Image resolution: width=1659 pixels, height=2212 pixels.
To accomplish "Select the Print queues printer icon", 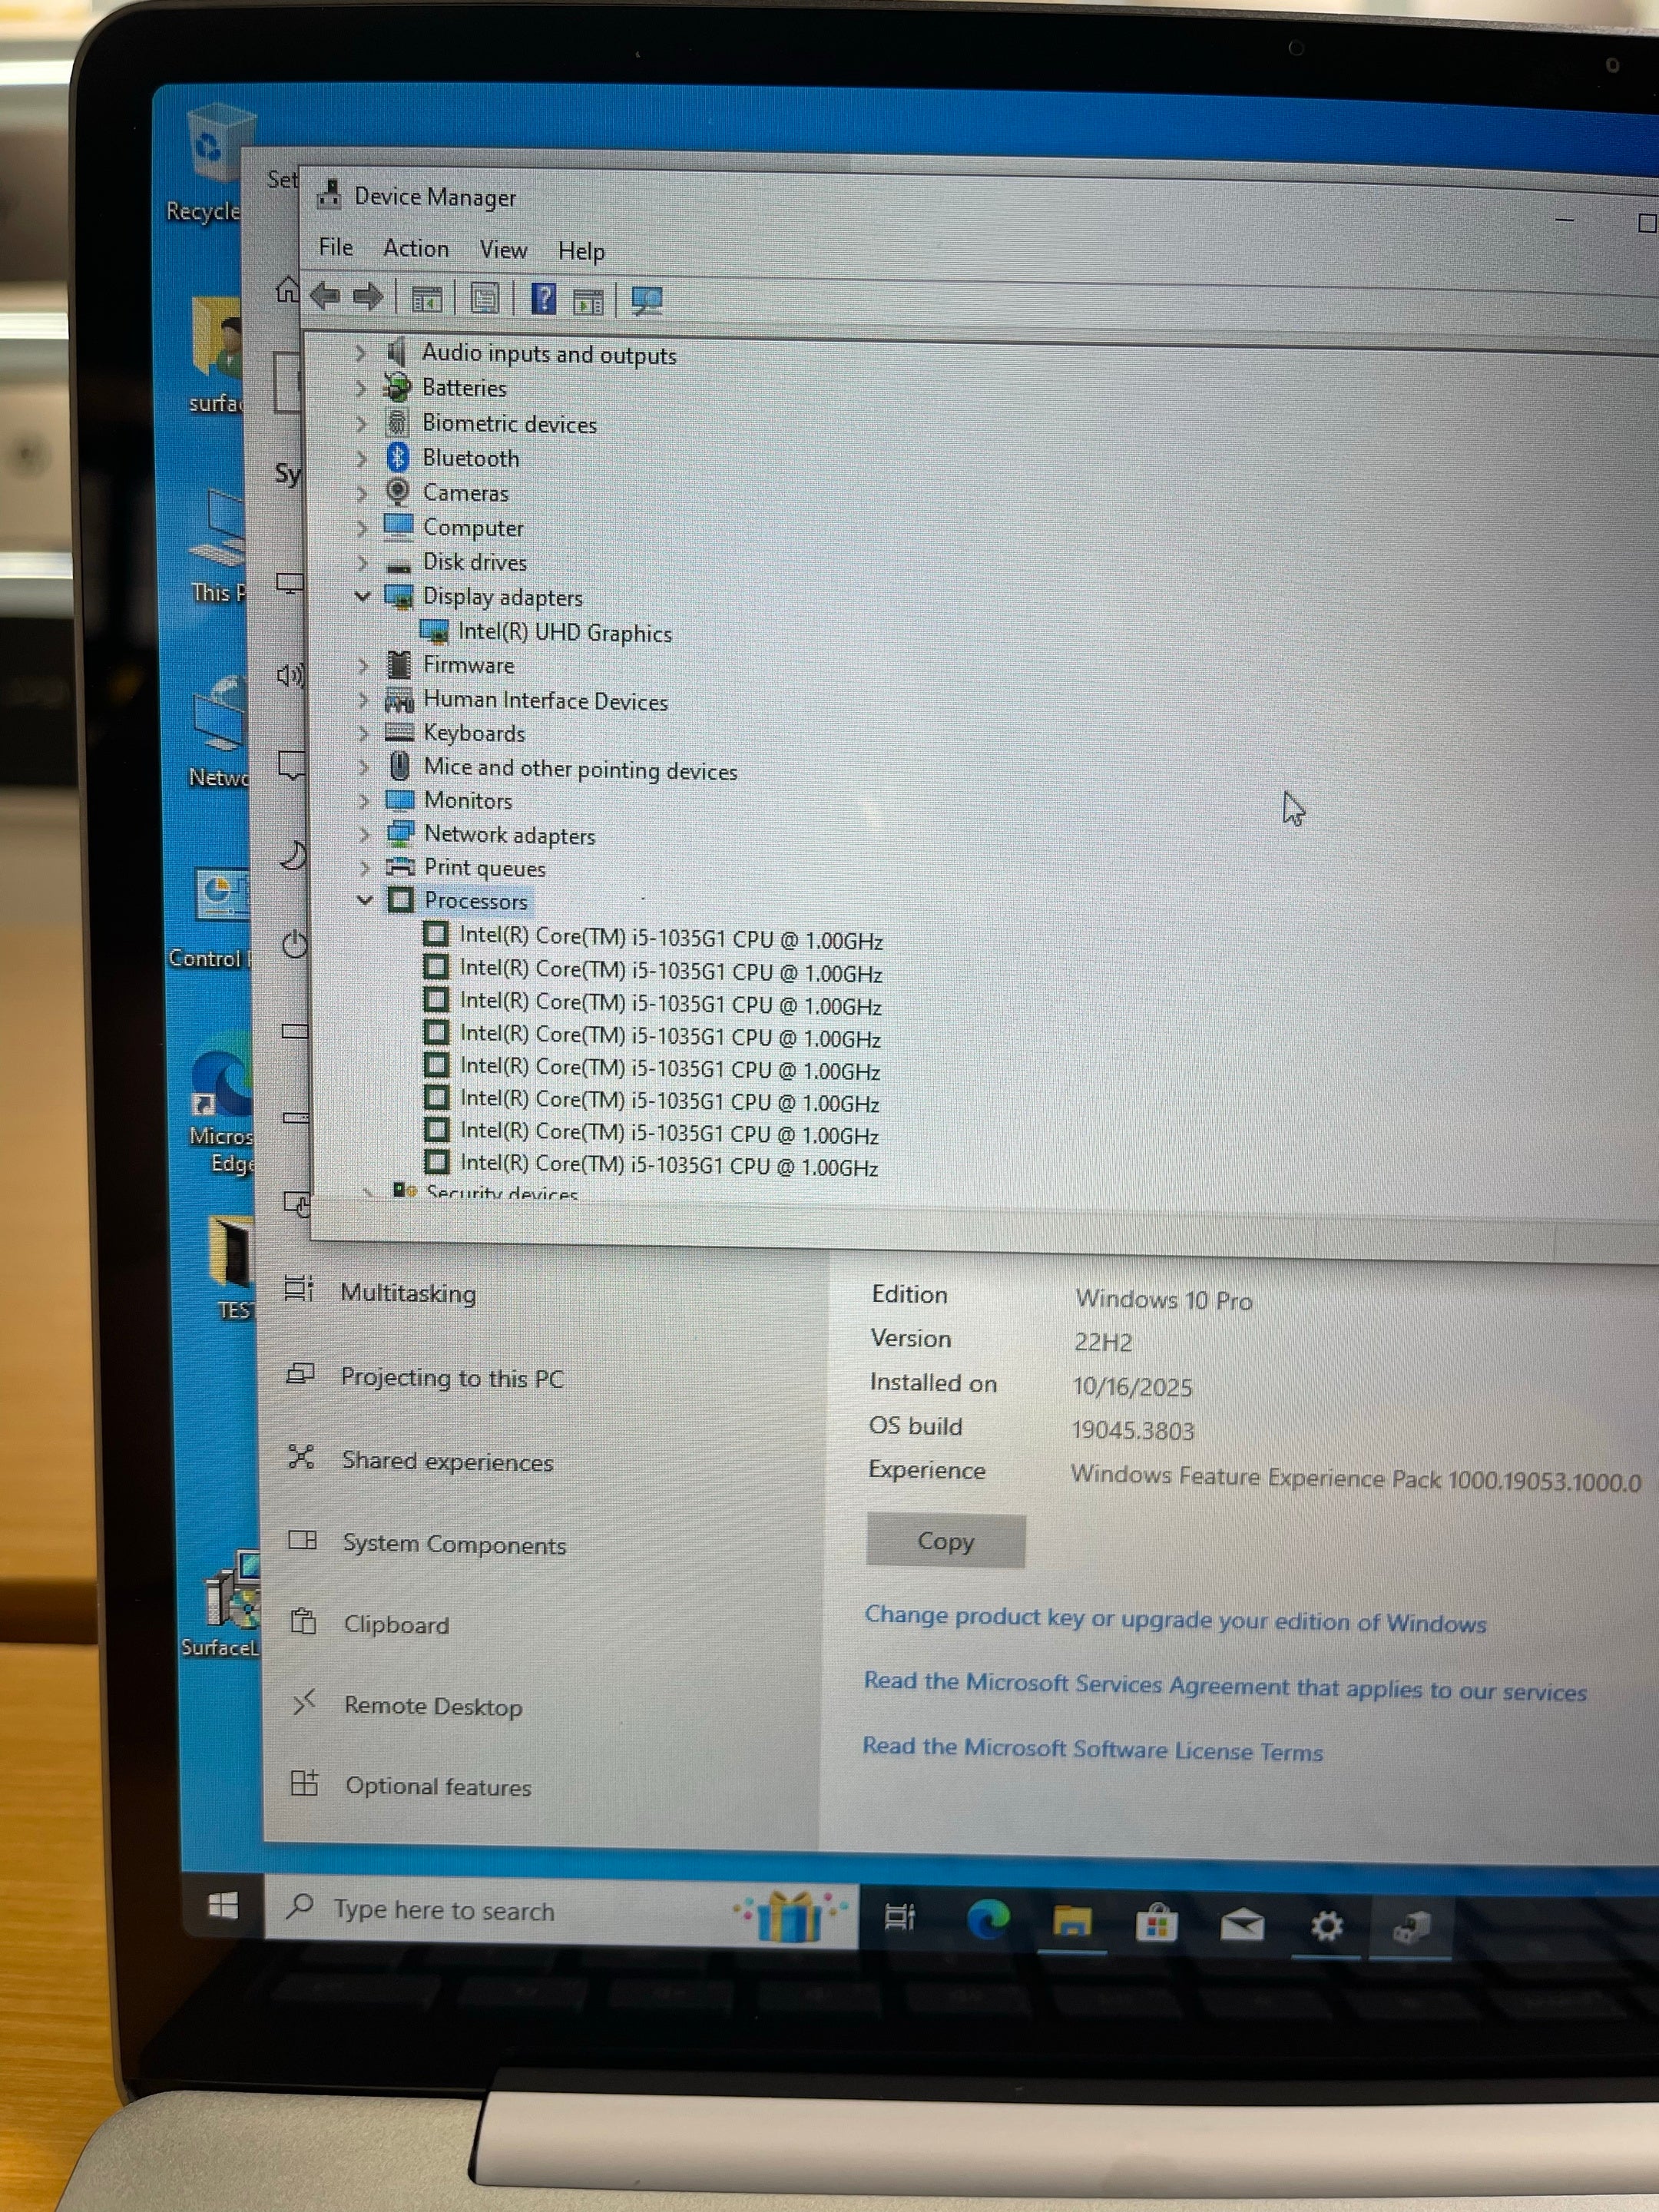I will (x=400, y=866).
